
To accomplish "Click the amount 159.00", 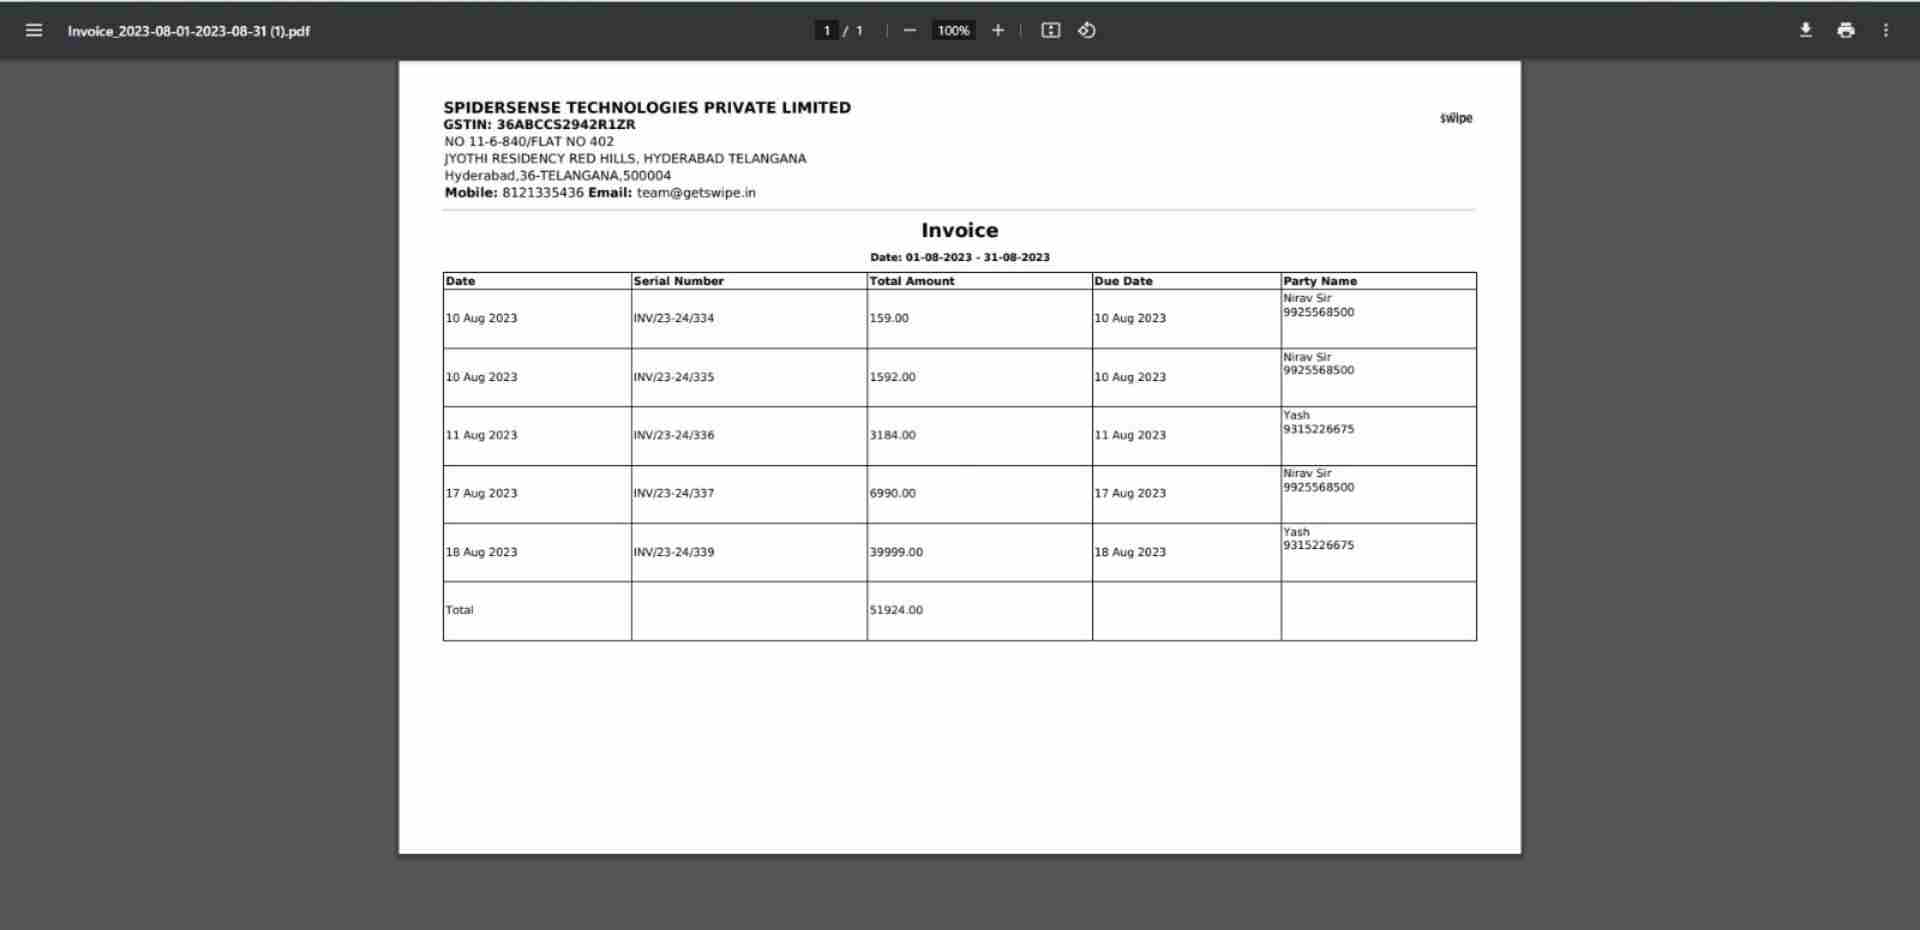I will point(889,318).
